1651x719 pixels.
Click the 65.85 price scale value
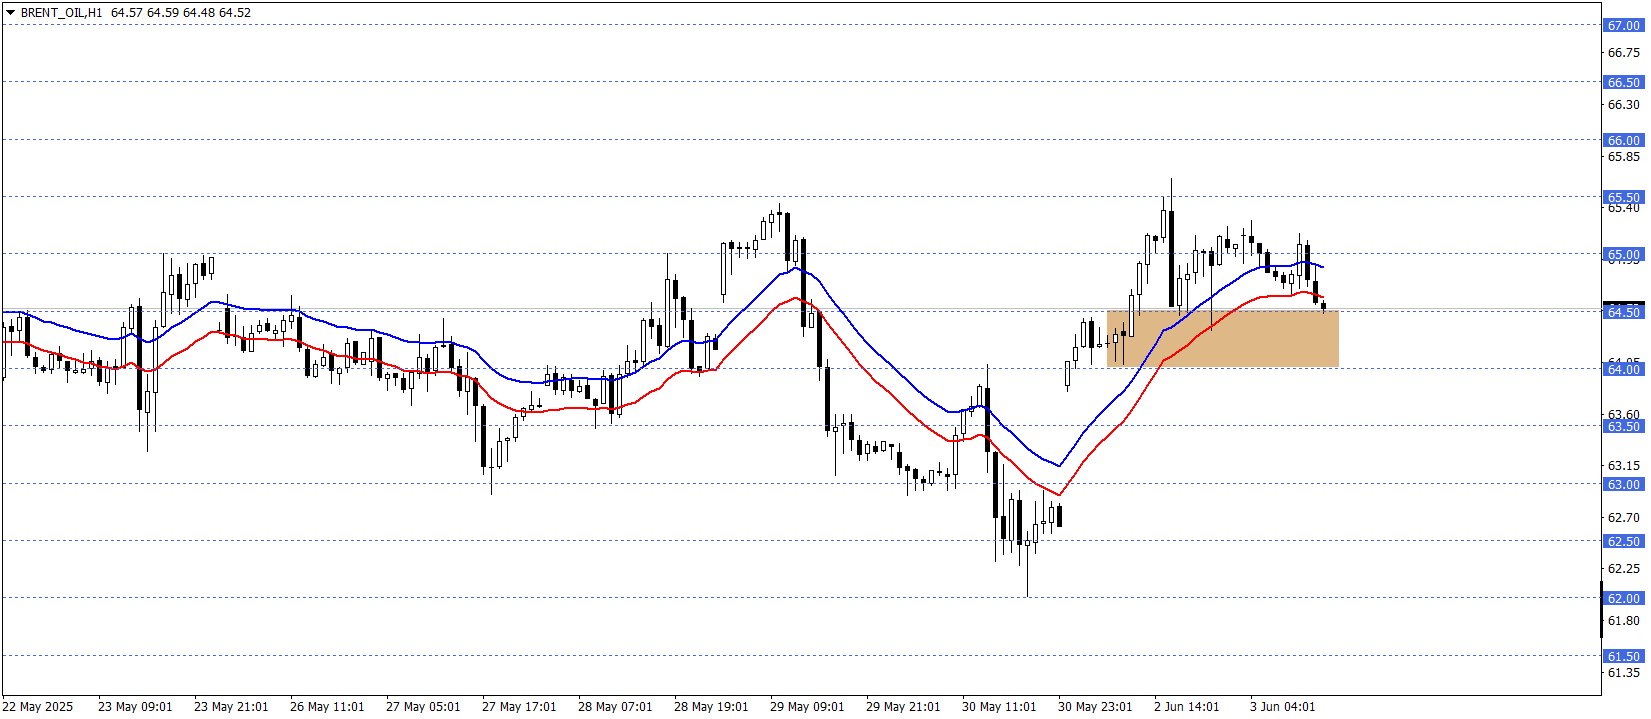coord(1623,157)
